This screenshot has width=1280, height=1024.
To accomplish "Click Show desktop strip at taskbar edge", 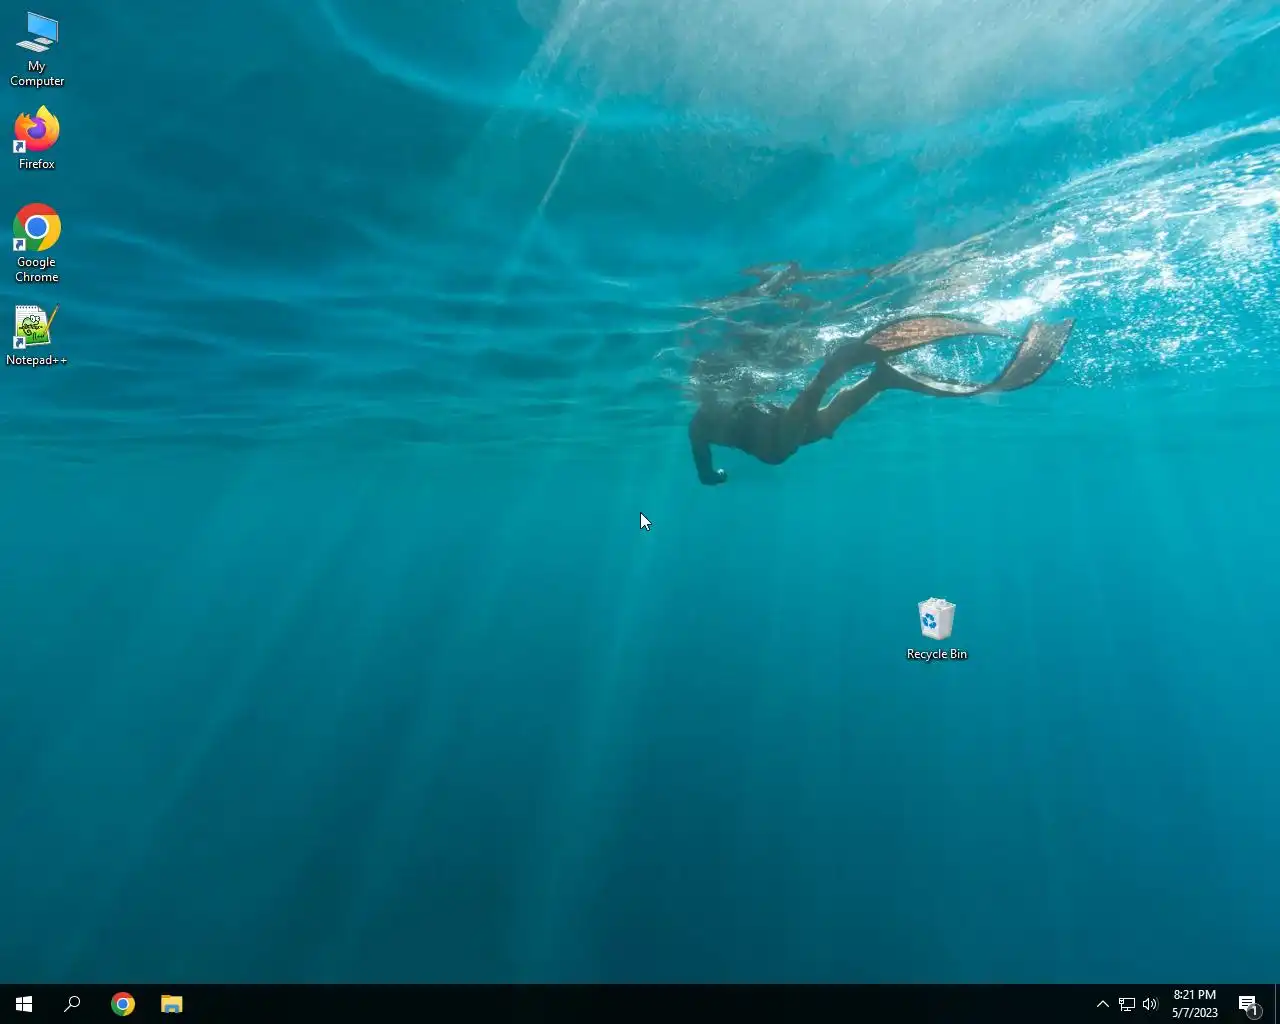I will (x=1277, y=1004).
